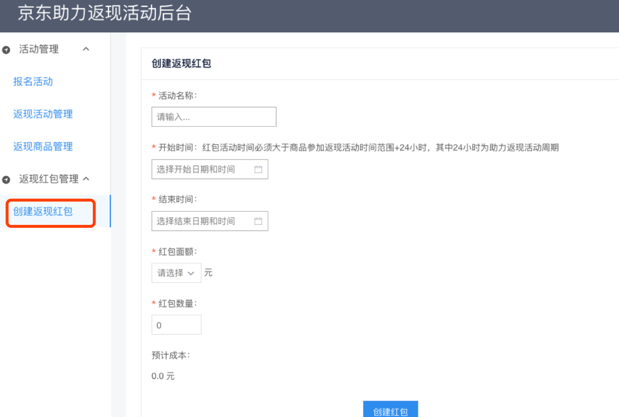Click the 红包面额 label
The height and width of the screenshot is (417, 619).
coord(177,252)
